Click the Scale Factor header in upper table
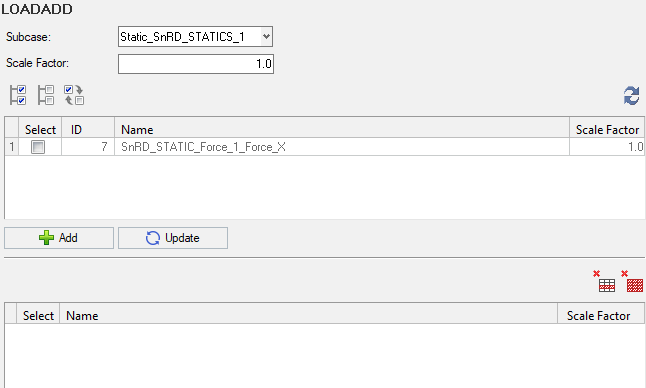Image resolution: width=646 pixels, height=388 pixels. (x=607, y=130)
